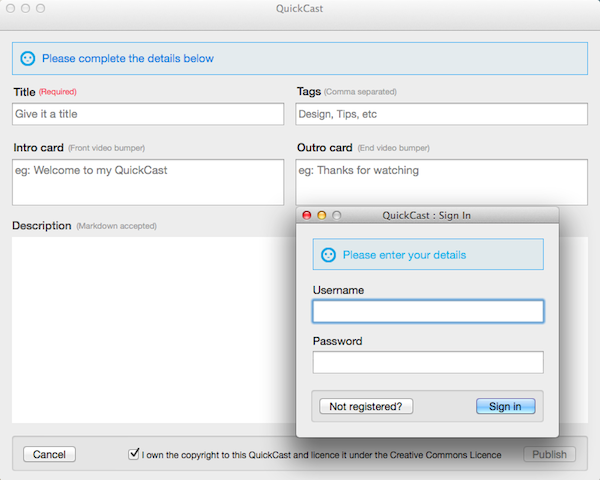This screenshot has width=600, height=480.
Task: Select the Tags input field
Action: tap(442, 114)
